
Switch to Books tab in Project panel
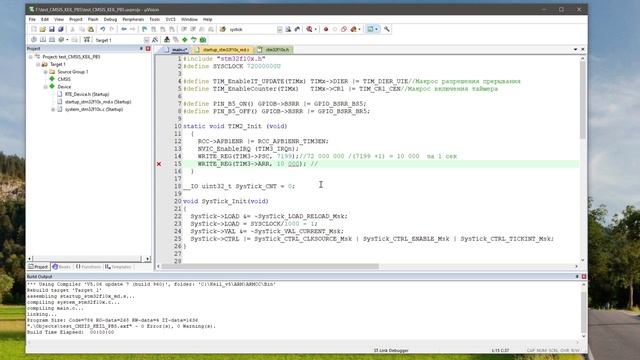(x=62, y=267)
